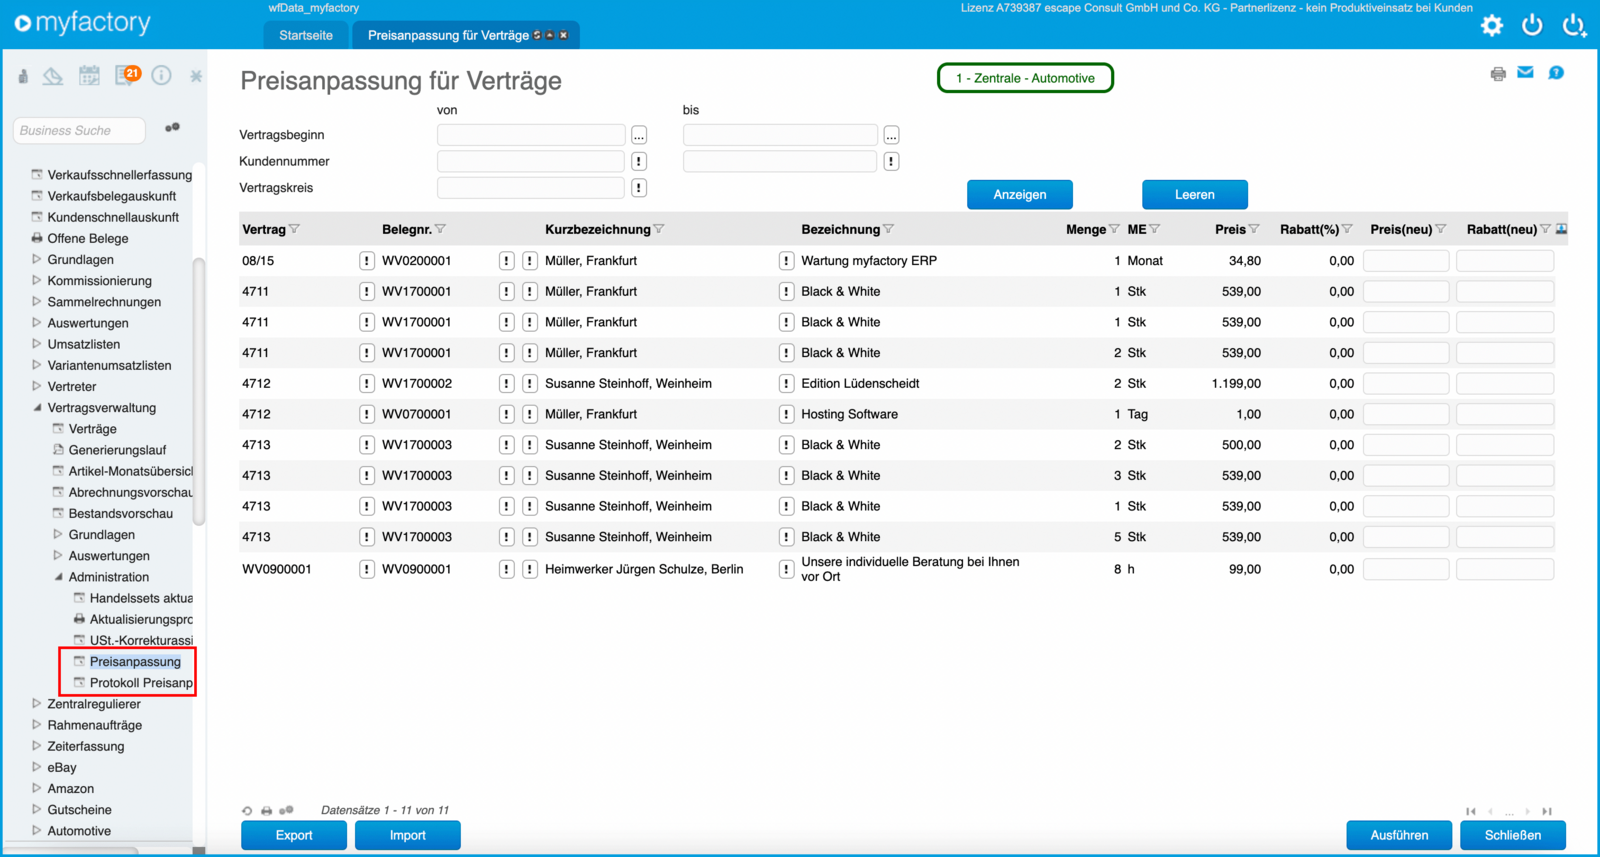Open the mail envelope icon
This screenshot has width=1600, height=857.
coord(1525,72)
